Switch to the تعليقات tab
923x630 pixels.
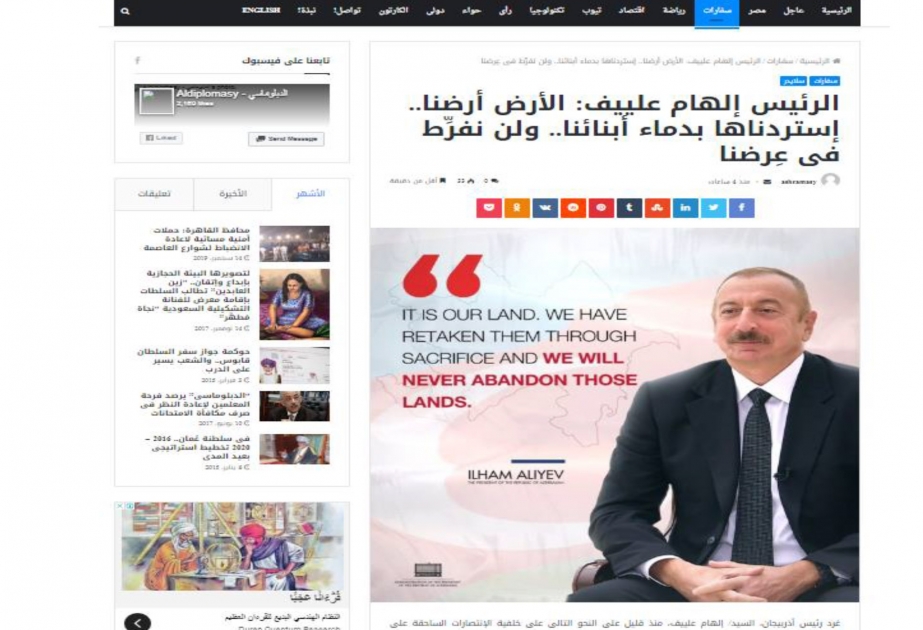pyautogui.click(x=154, y=194)
